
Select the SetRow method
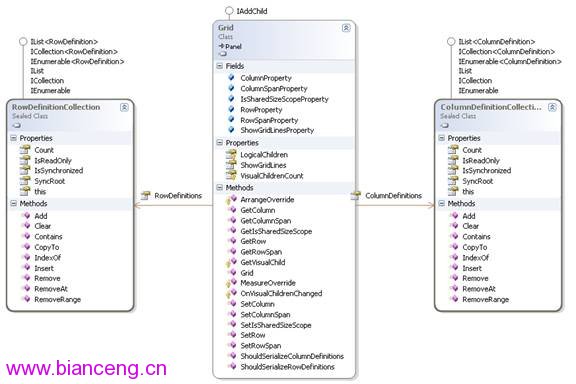click(252, 335)
